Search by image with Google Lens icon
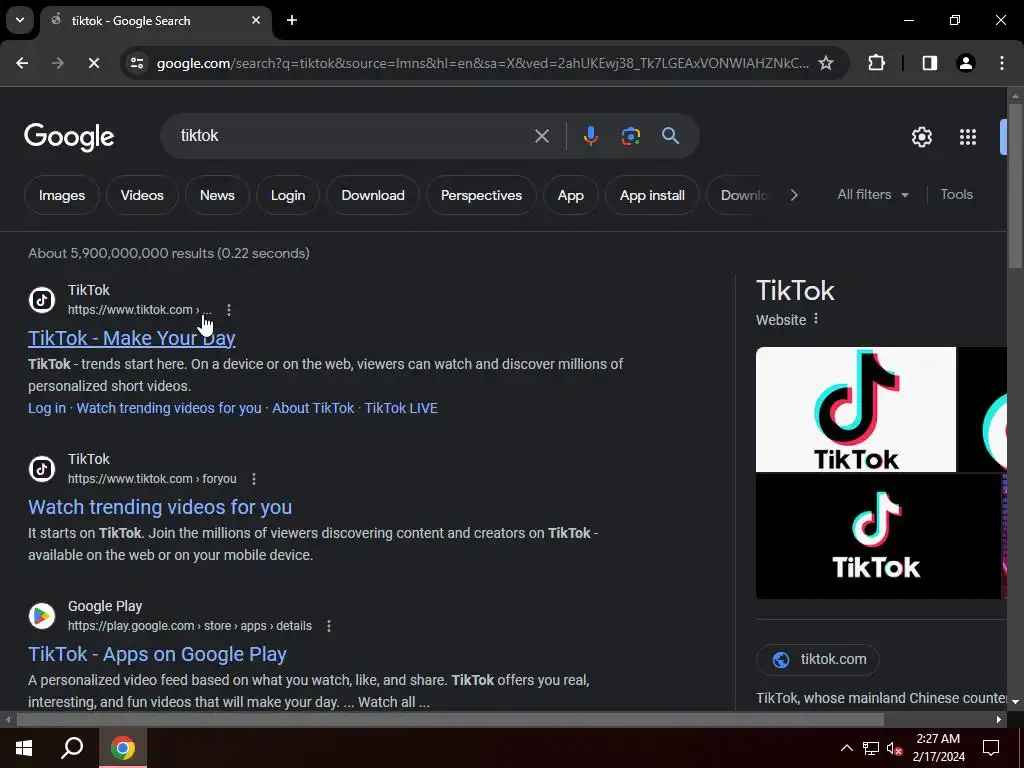1024x768 pixels. (630, 136)
